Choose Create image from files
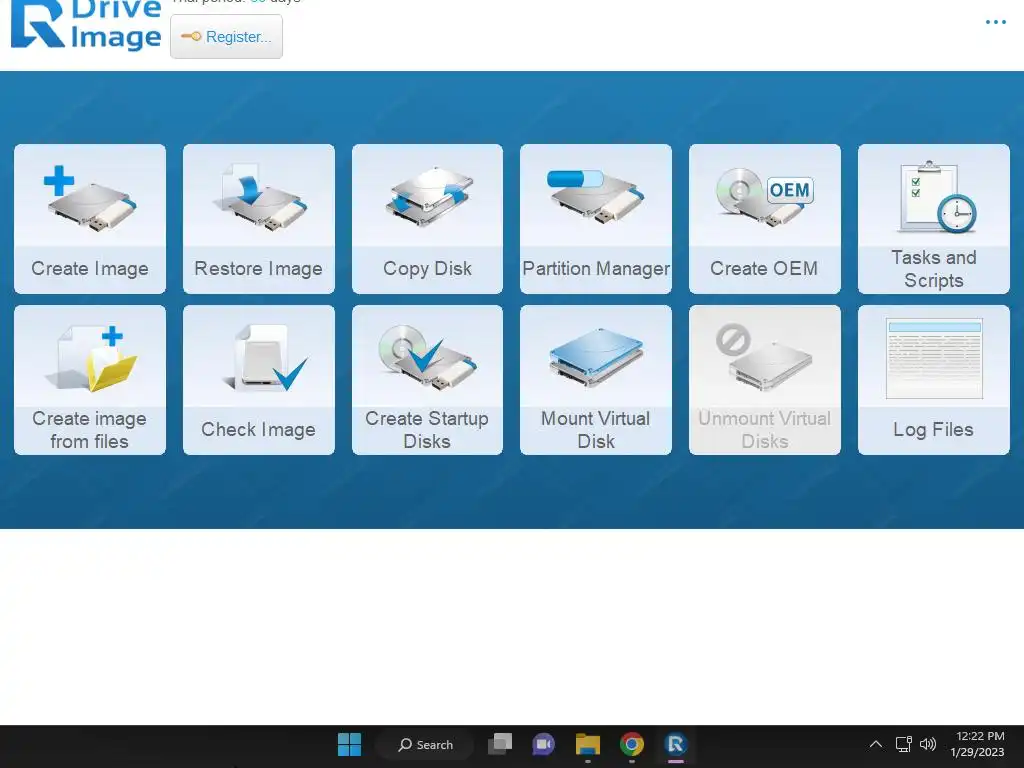 click(89, 380)
